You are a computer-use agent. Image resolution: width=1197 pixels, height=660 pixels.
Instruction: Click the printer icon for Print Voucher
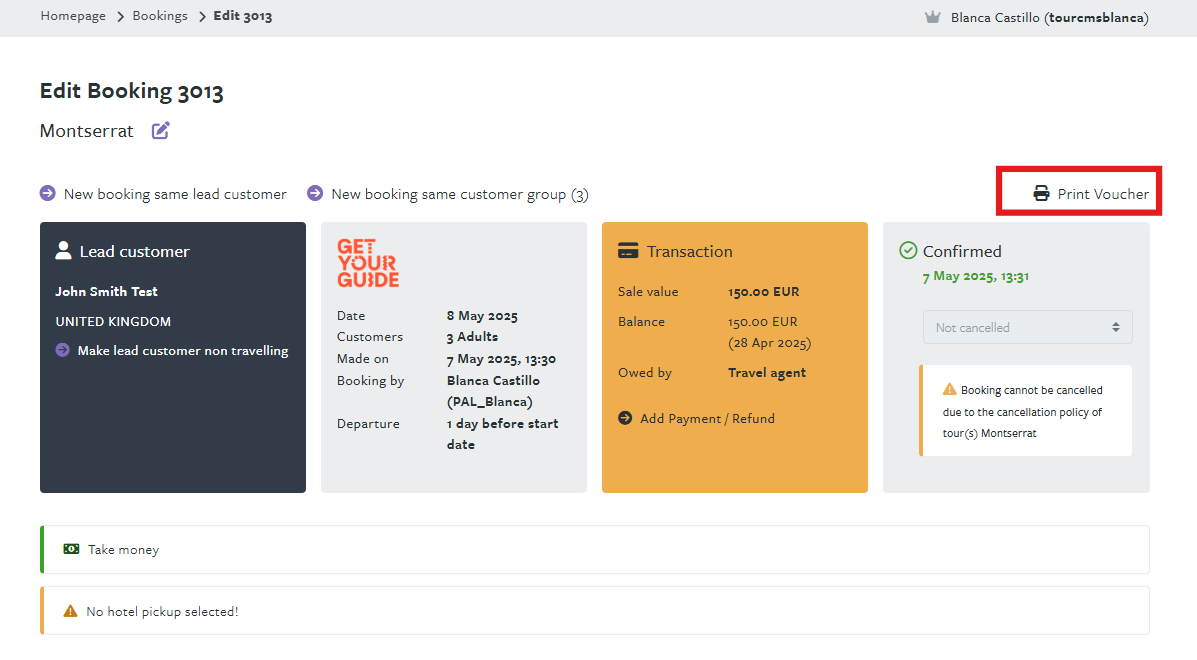point(1041,194)
